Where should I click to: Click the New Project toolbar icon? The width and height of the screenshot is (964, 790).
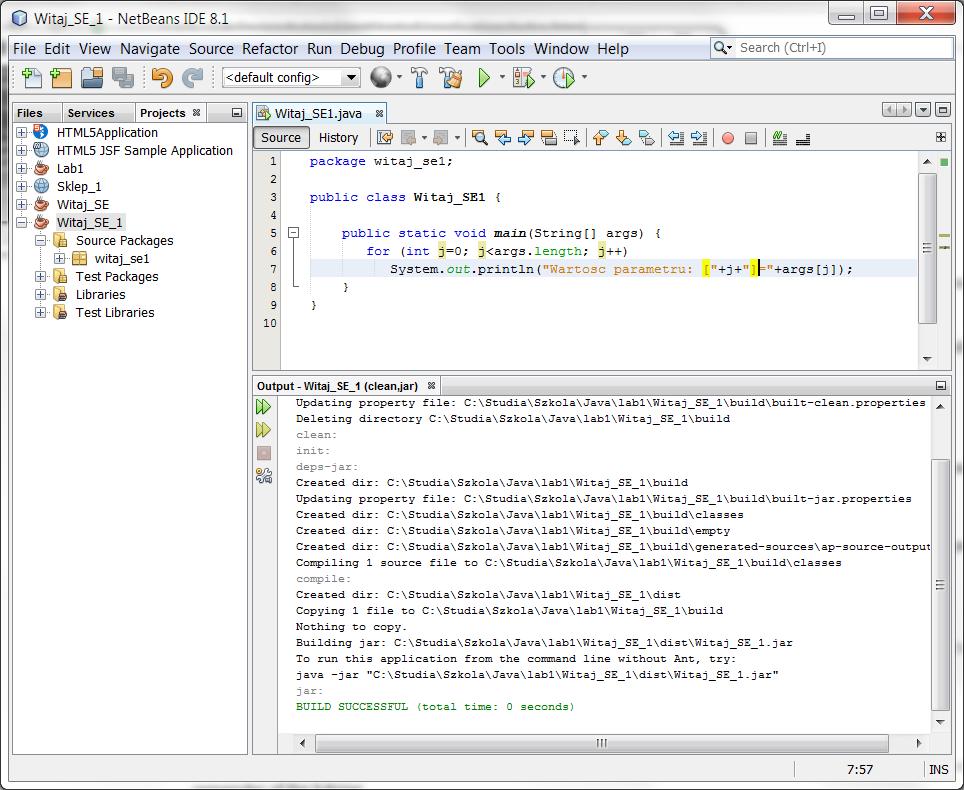pos(61,77)
